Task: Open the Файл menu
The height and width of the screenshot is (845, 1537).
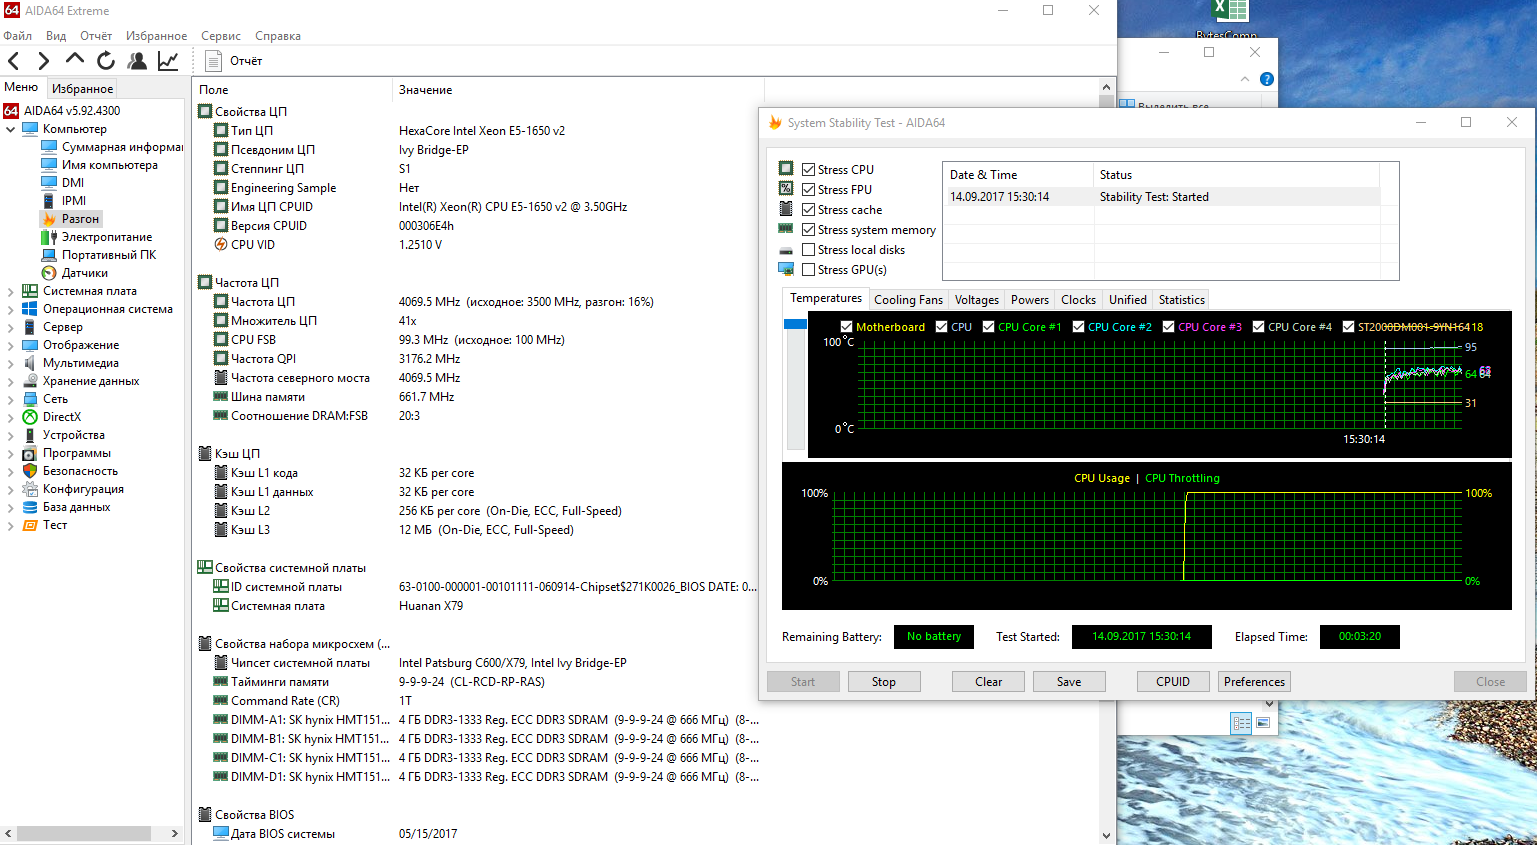Action: (18, 36)
